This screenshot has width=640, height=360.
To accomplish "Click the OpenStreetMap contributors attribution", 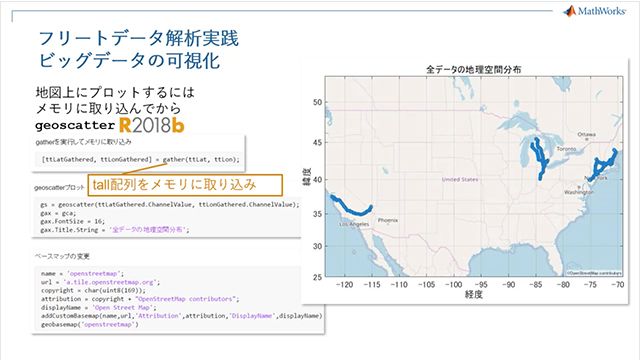I will tap(594, 273).
